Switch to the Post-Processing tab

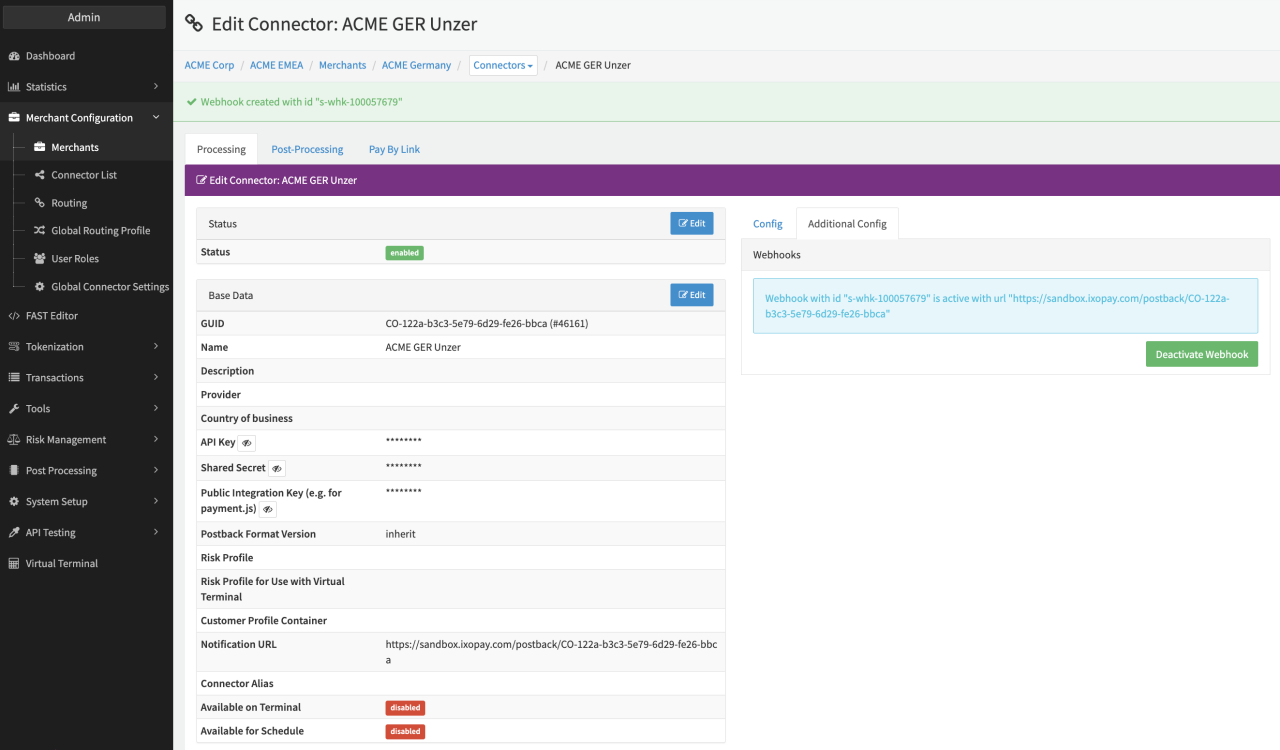tap(307, 150)
